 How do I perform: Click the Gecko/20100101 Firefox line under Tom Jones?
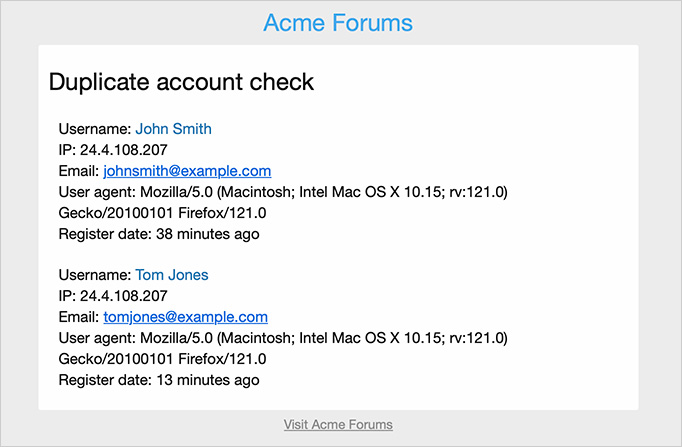pyautogui.click(x=162, y=359)
